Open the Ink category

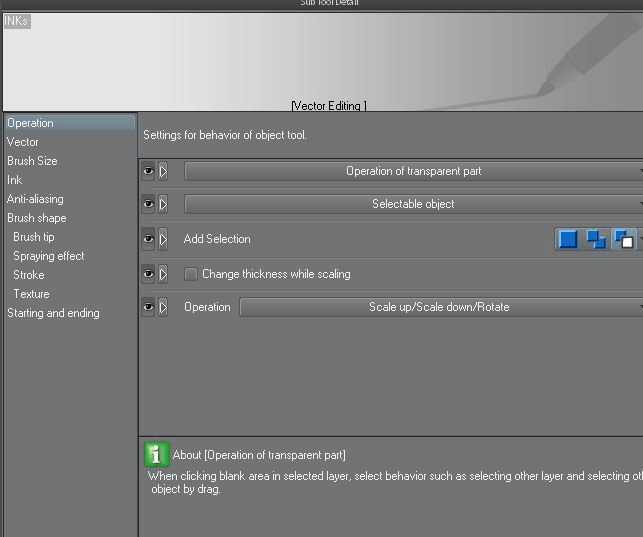tap(14, 180)
